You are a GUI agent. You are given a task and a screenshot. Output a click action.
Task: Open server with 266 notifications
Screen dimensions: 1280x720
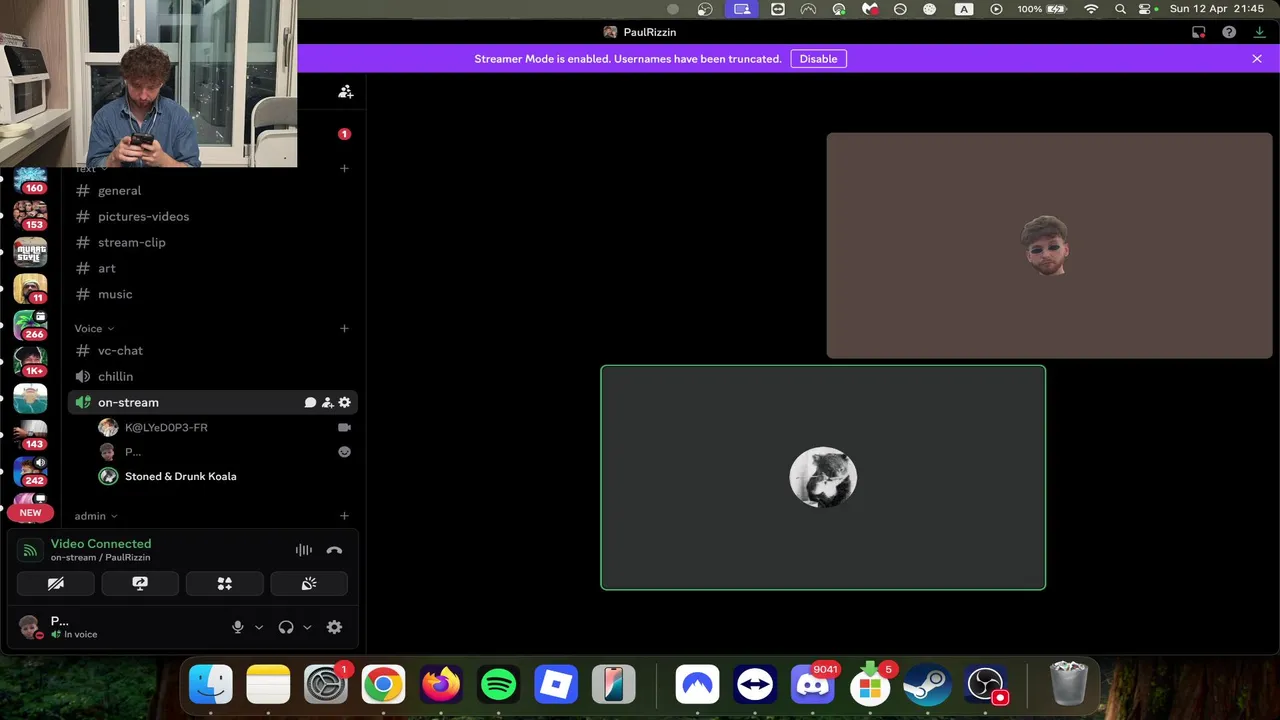[30, 325]
